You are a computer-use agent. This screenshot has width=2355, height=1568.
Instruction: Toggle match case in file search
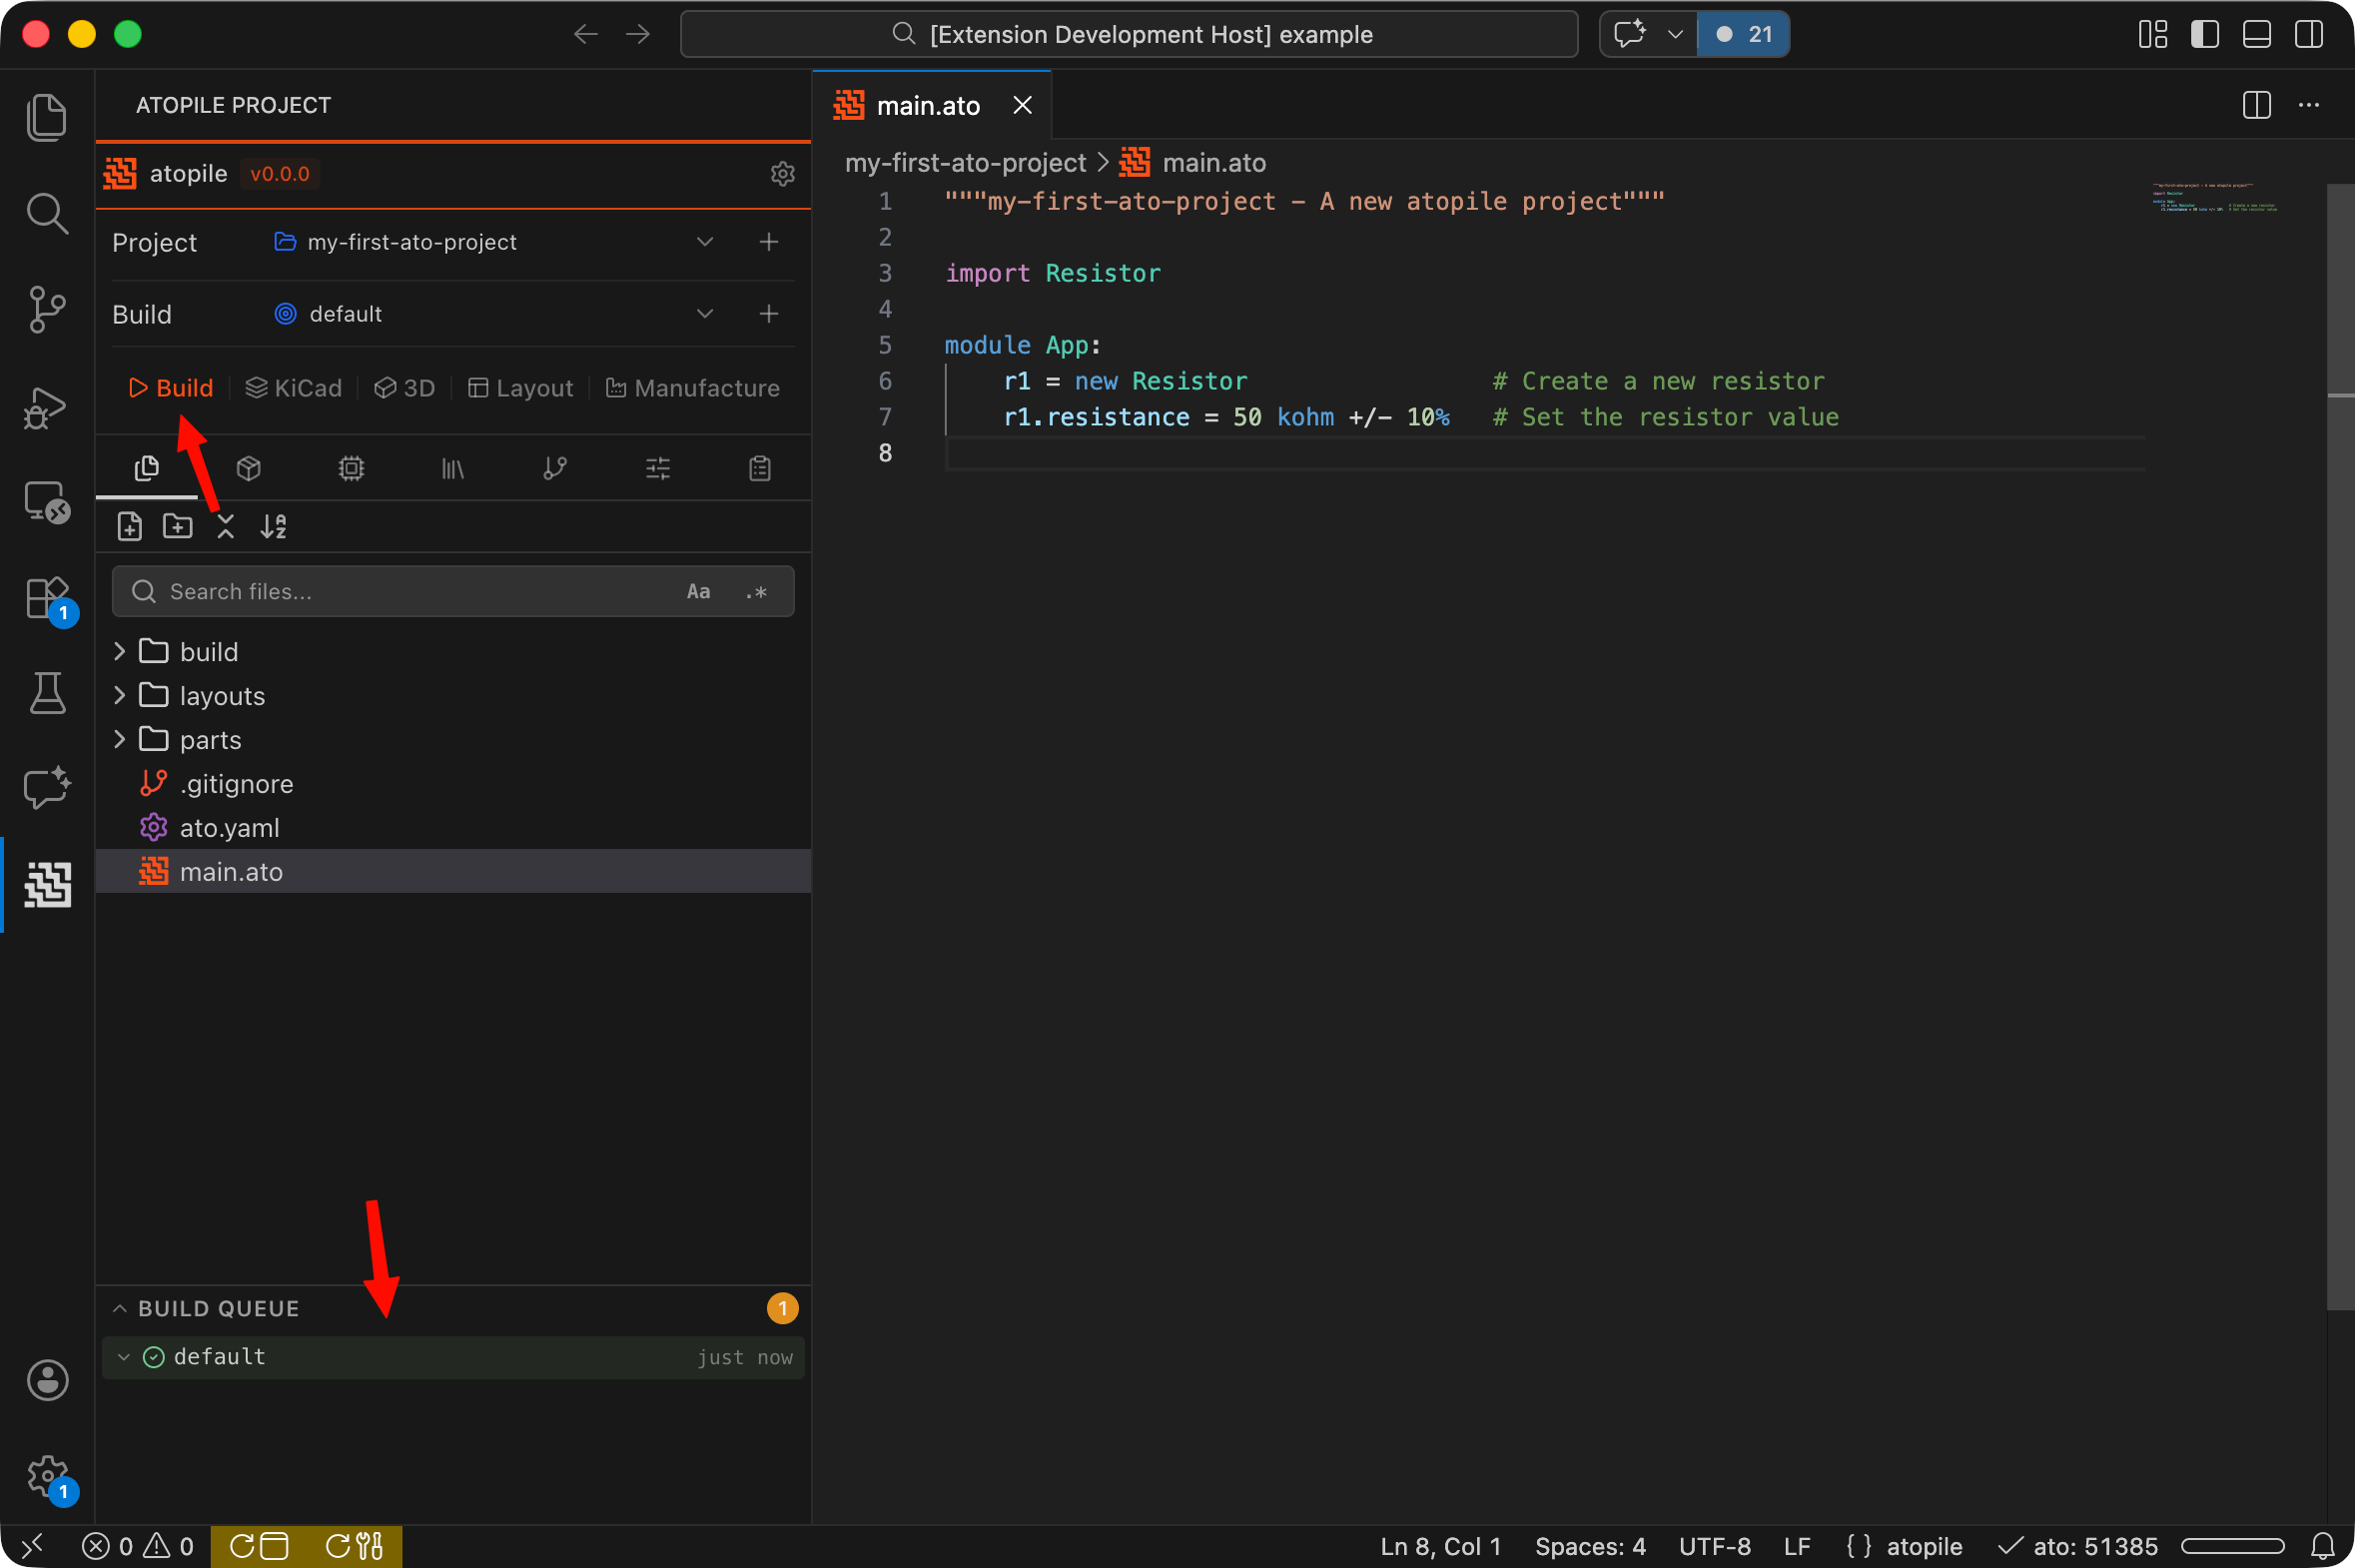pos(698,592)
